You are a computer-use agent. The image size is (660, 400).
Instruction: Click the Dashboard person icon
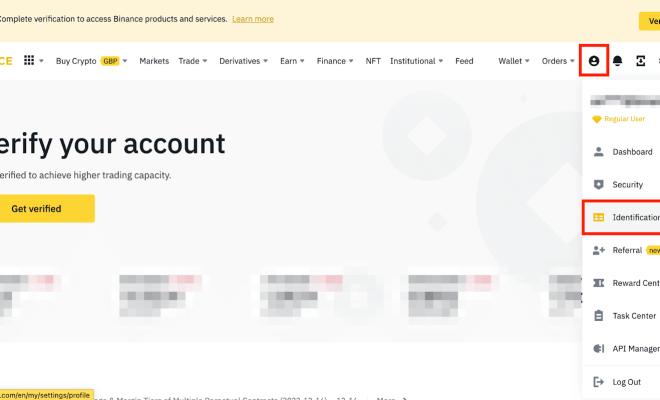[598, 152]
